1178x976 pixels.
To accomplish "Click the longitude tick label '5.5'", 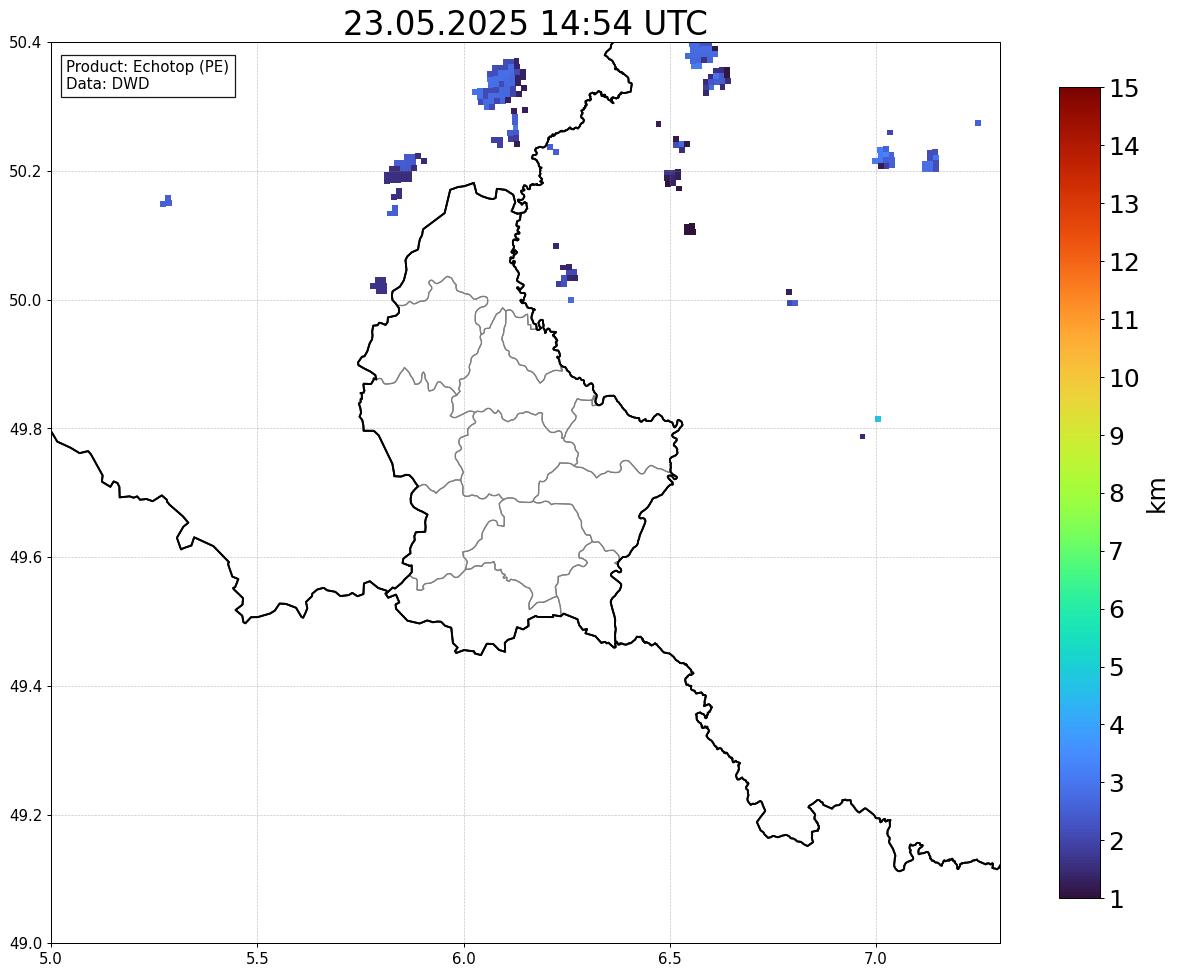I will coord(258,959).
